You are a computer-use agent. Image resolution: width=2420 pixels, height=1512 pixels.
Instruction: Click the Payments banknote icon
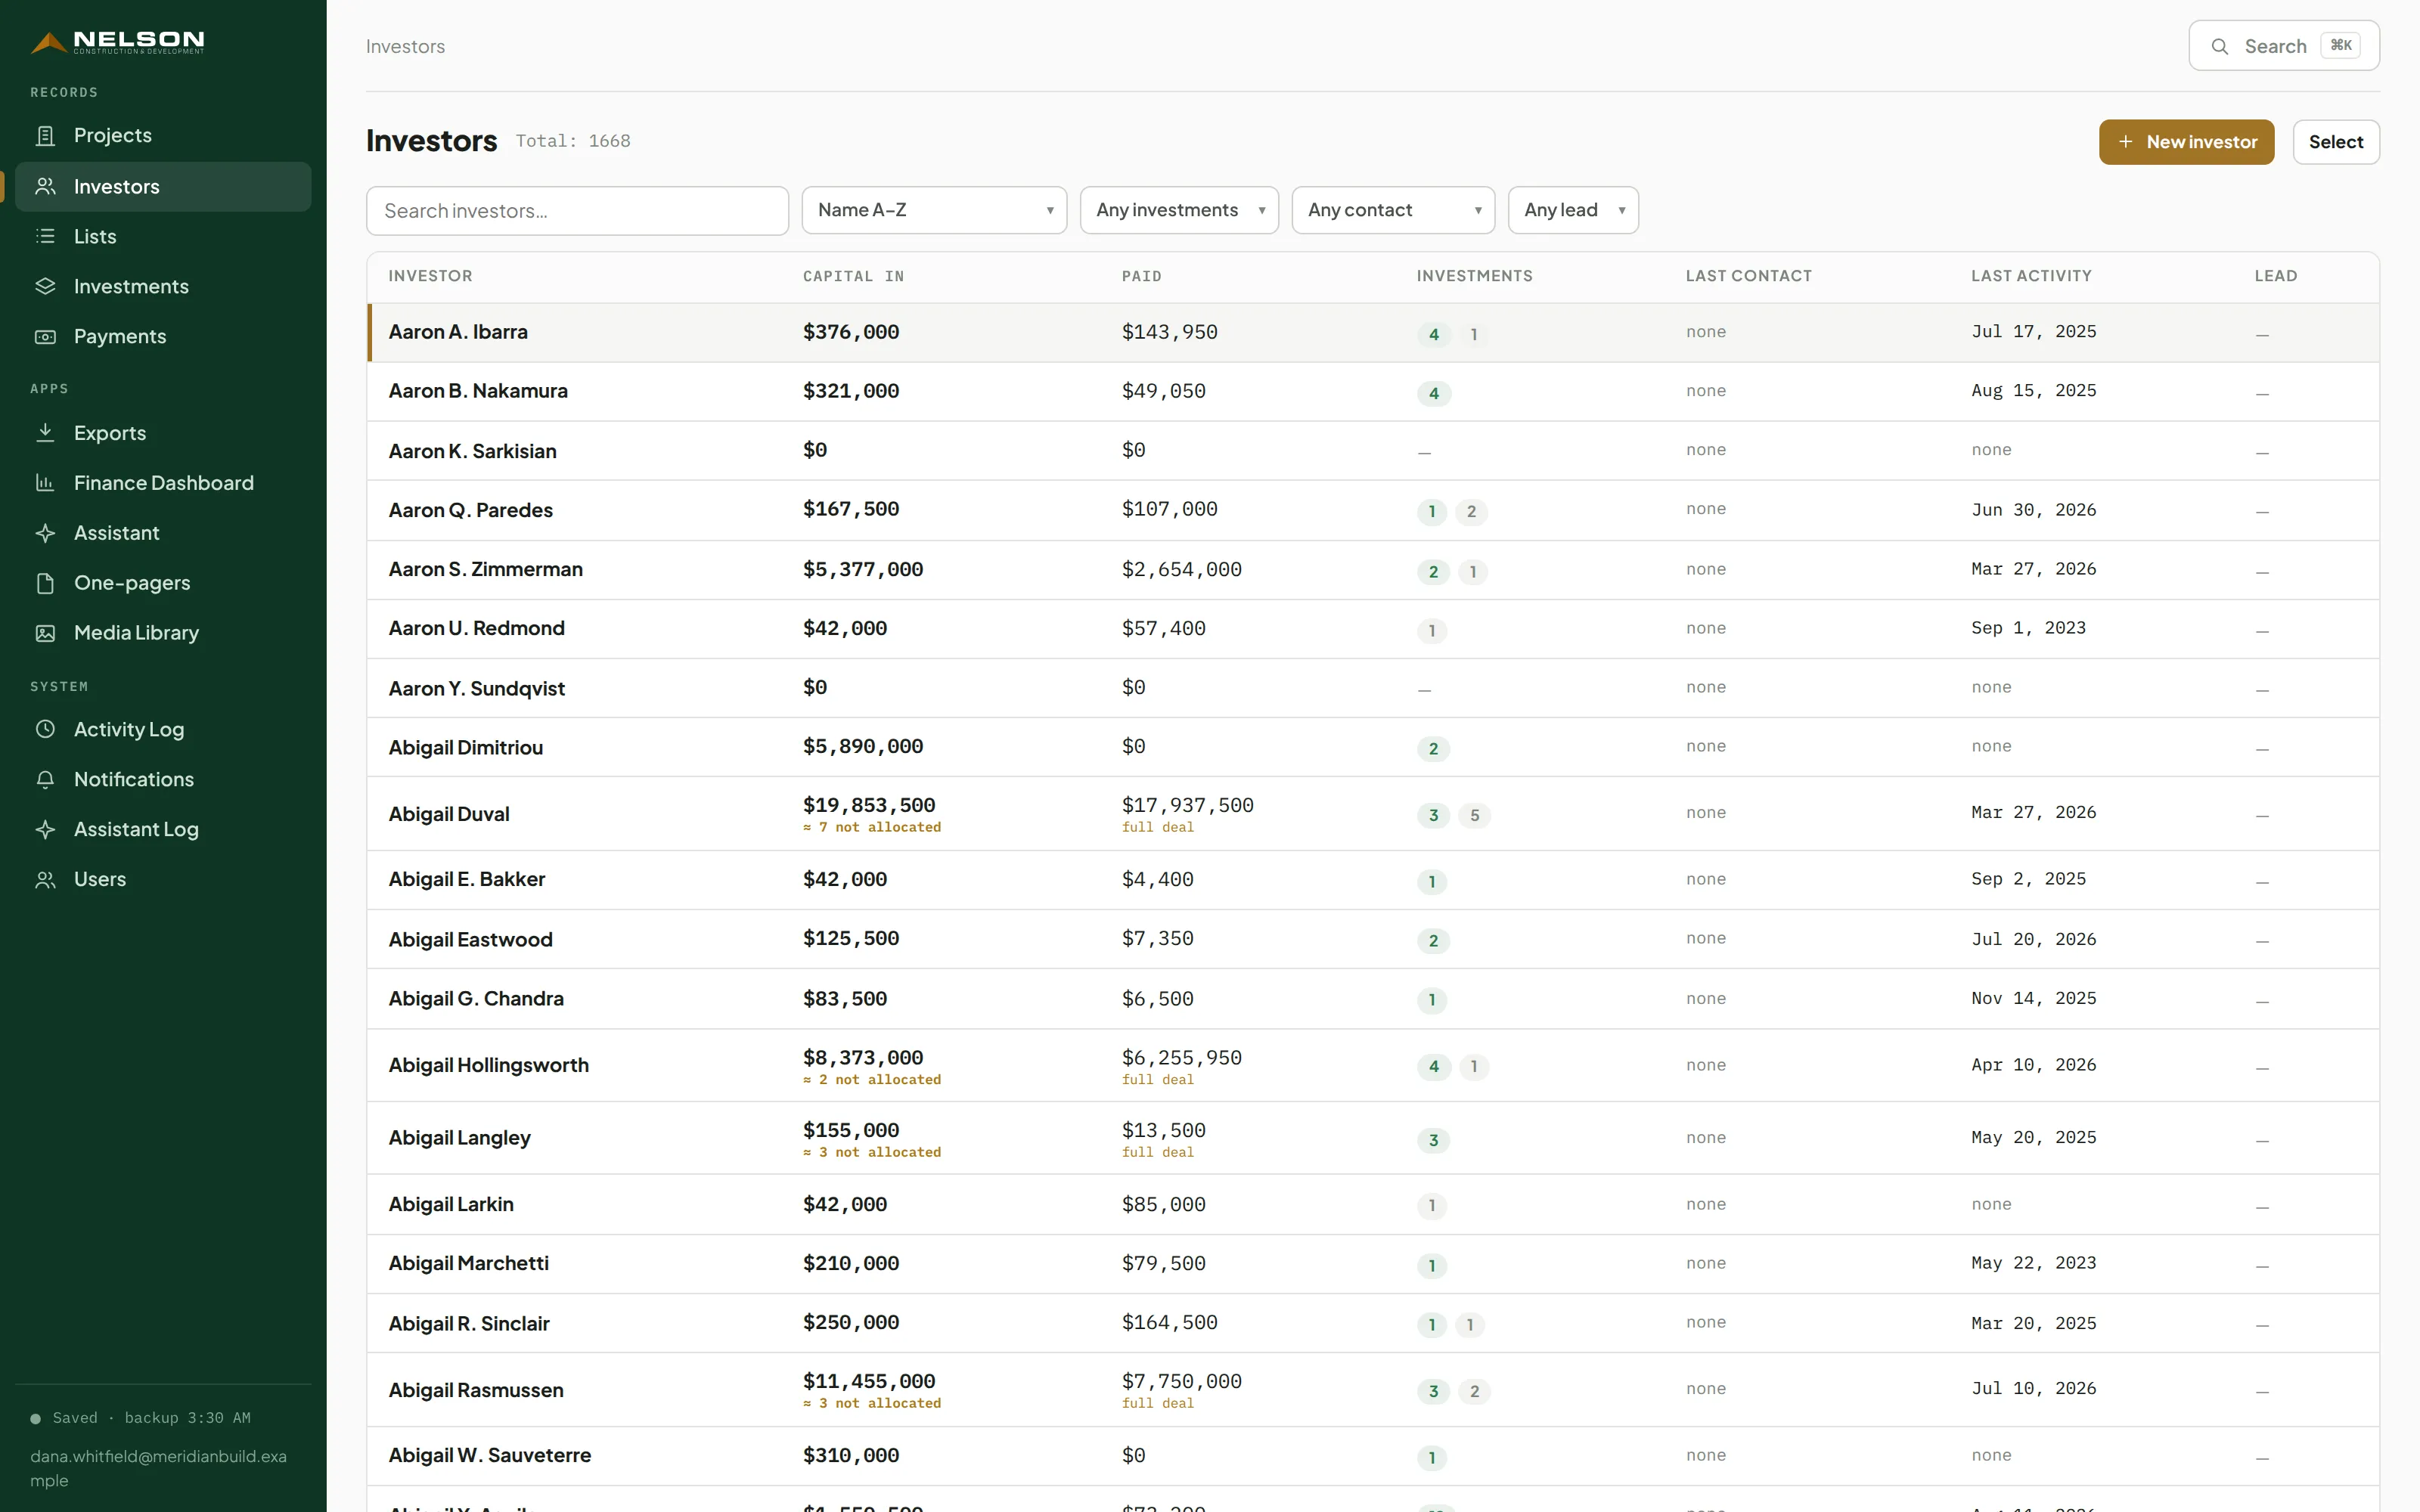pyautogui.click(x=45, y=336)
